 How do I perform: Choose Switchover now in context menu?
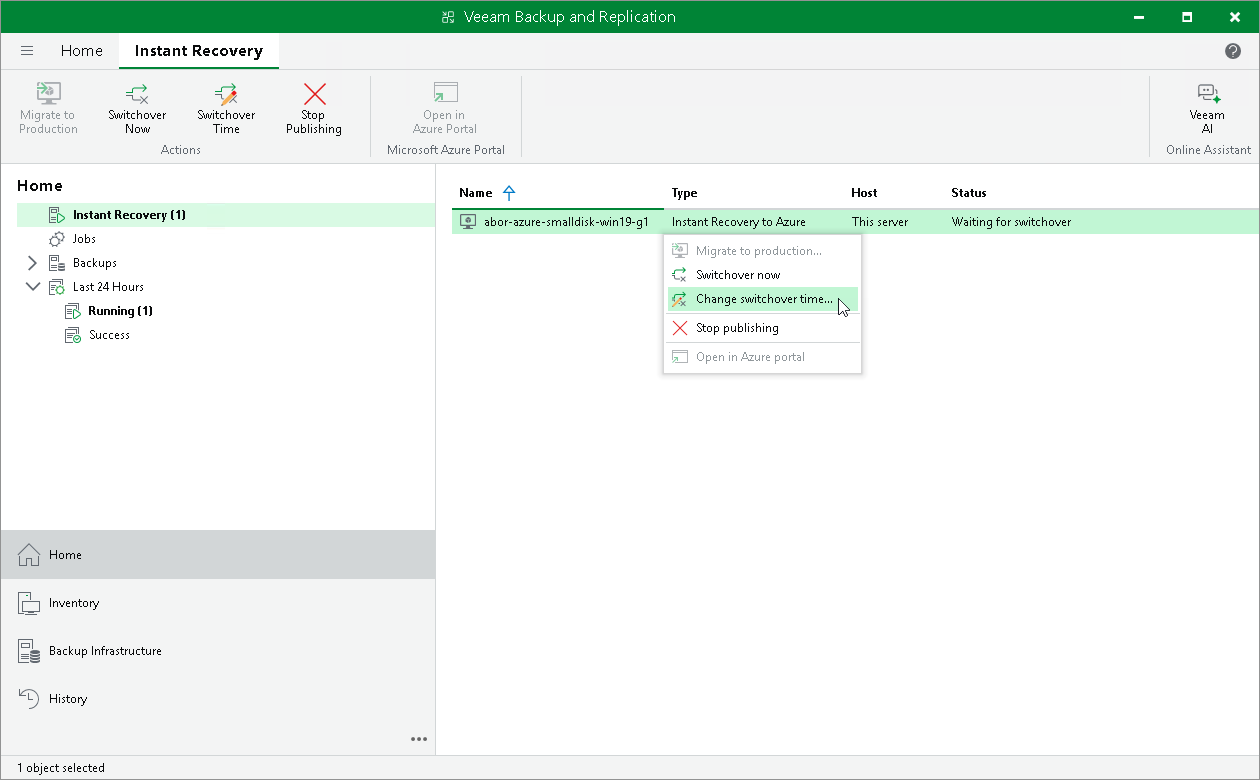point(762,275)
